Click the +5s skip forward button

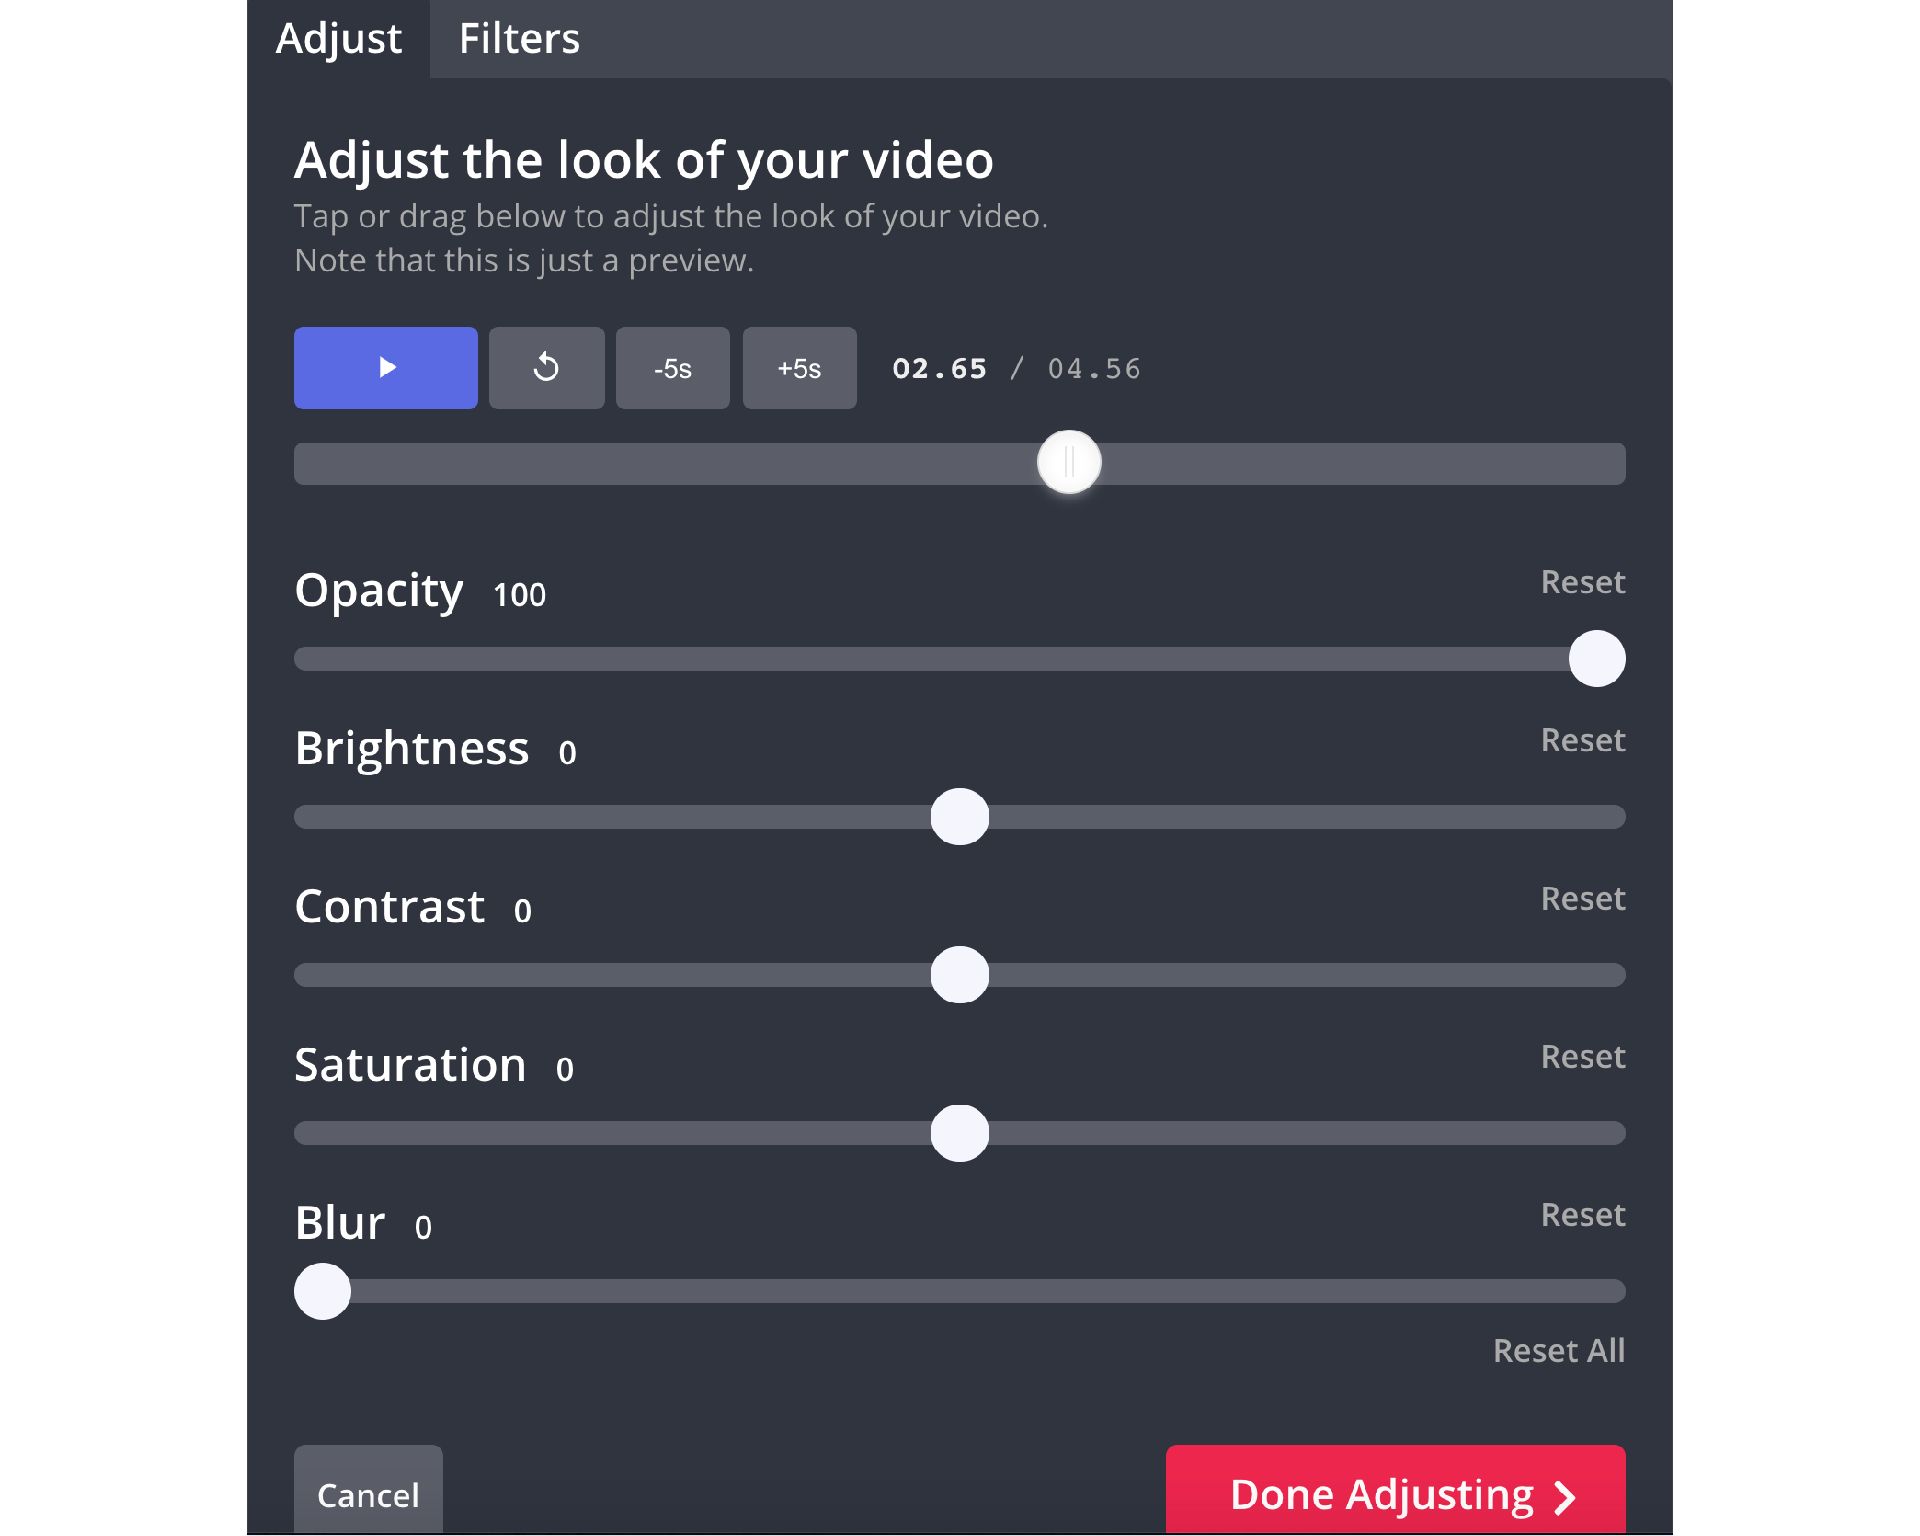(798, 367)
